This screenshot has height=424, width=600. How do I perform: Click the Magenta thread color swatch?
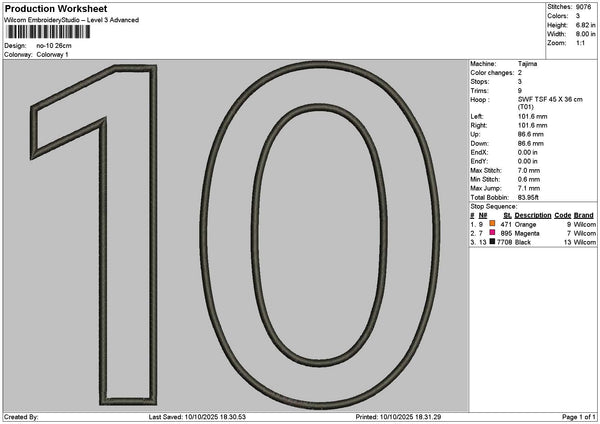[x=492, y=233]
